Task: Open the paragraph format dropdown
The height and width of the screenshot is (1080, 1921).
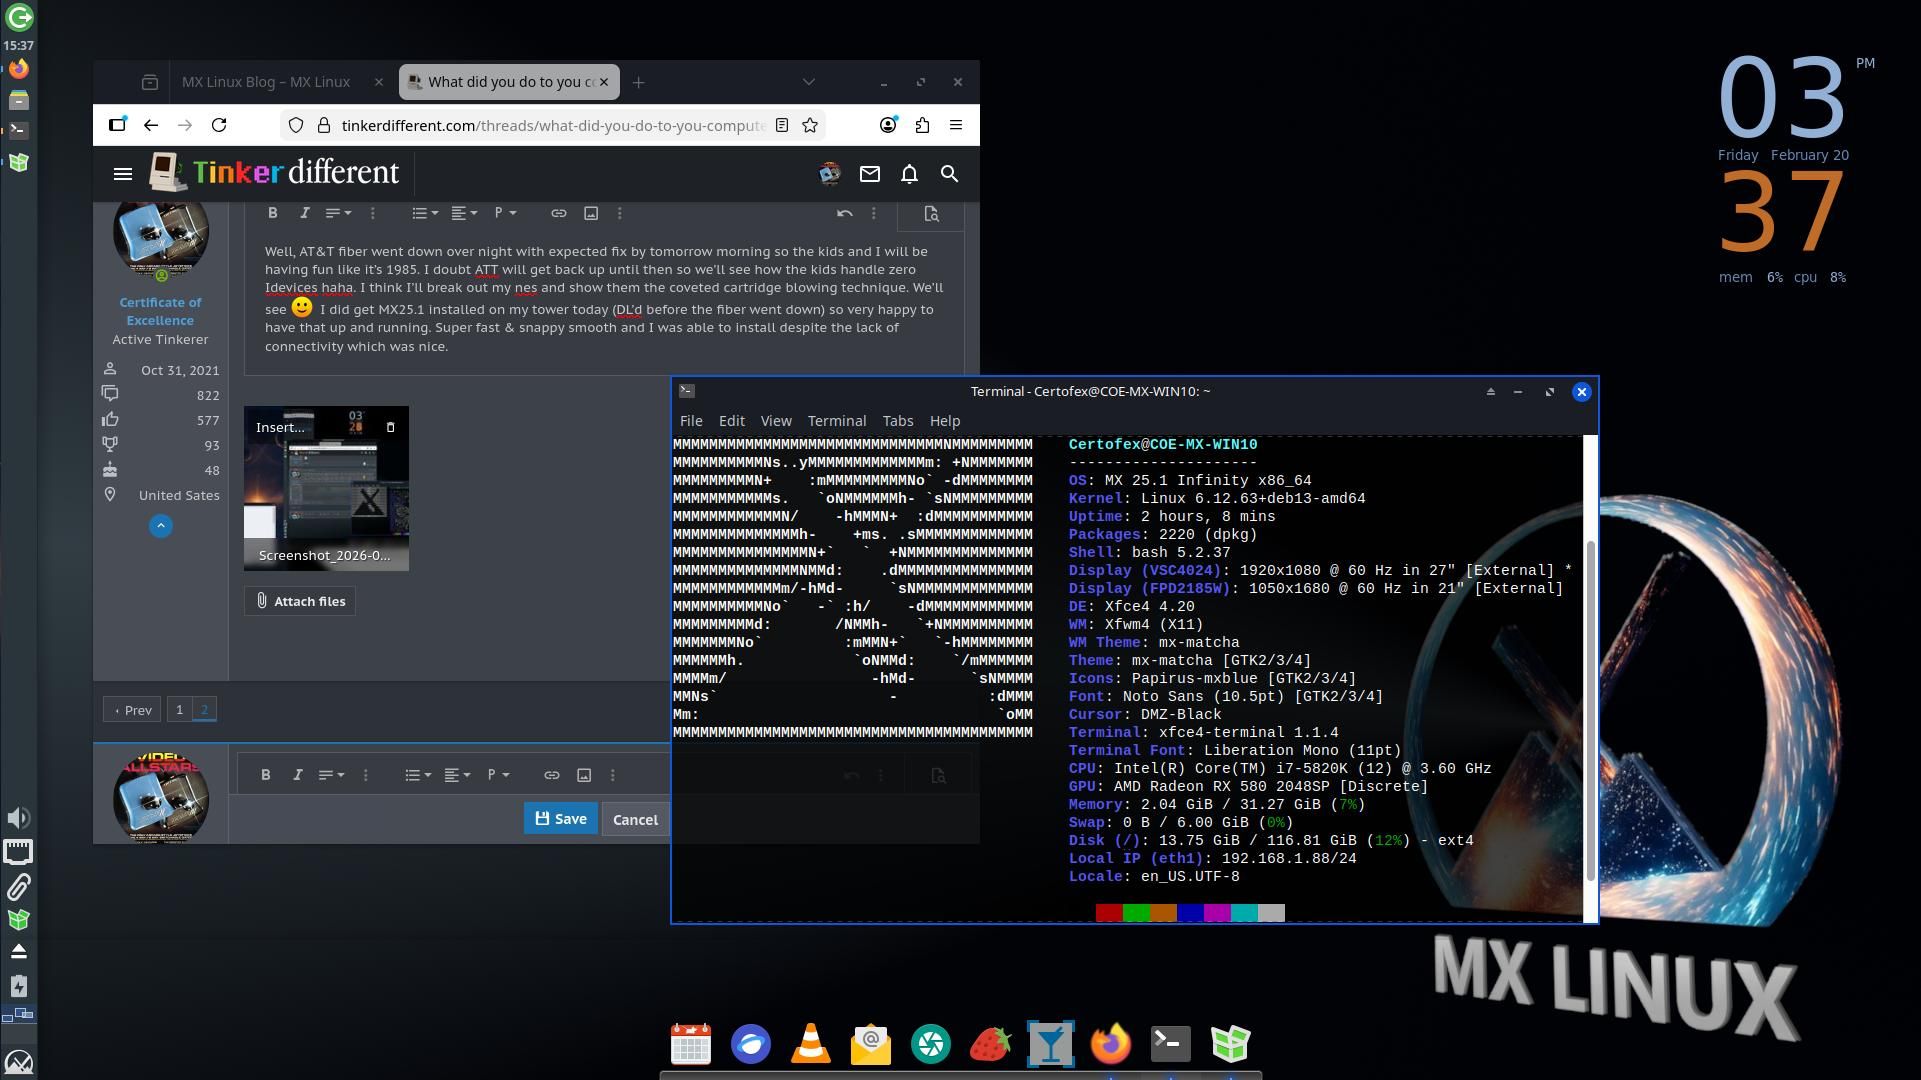Action: 505,213
